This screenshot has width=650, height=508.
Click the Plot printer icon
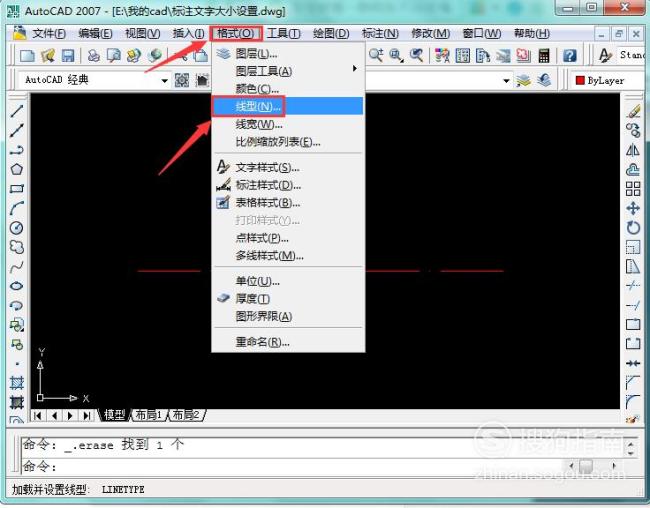click(x=94, y=55)
